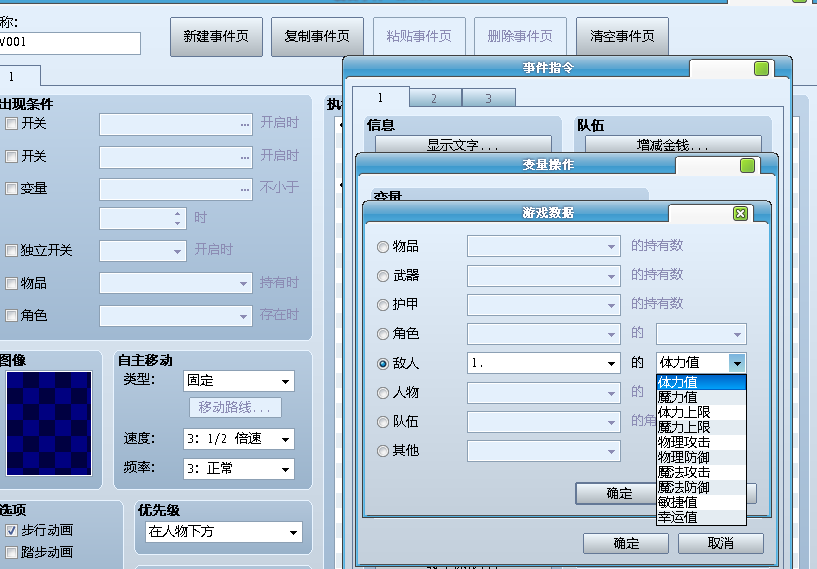Viewport: 817px width, 569px height.
Task: Click ellipsis on 变量 condition field
Action: tap(245, 190)
